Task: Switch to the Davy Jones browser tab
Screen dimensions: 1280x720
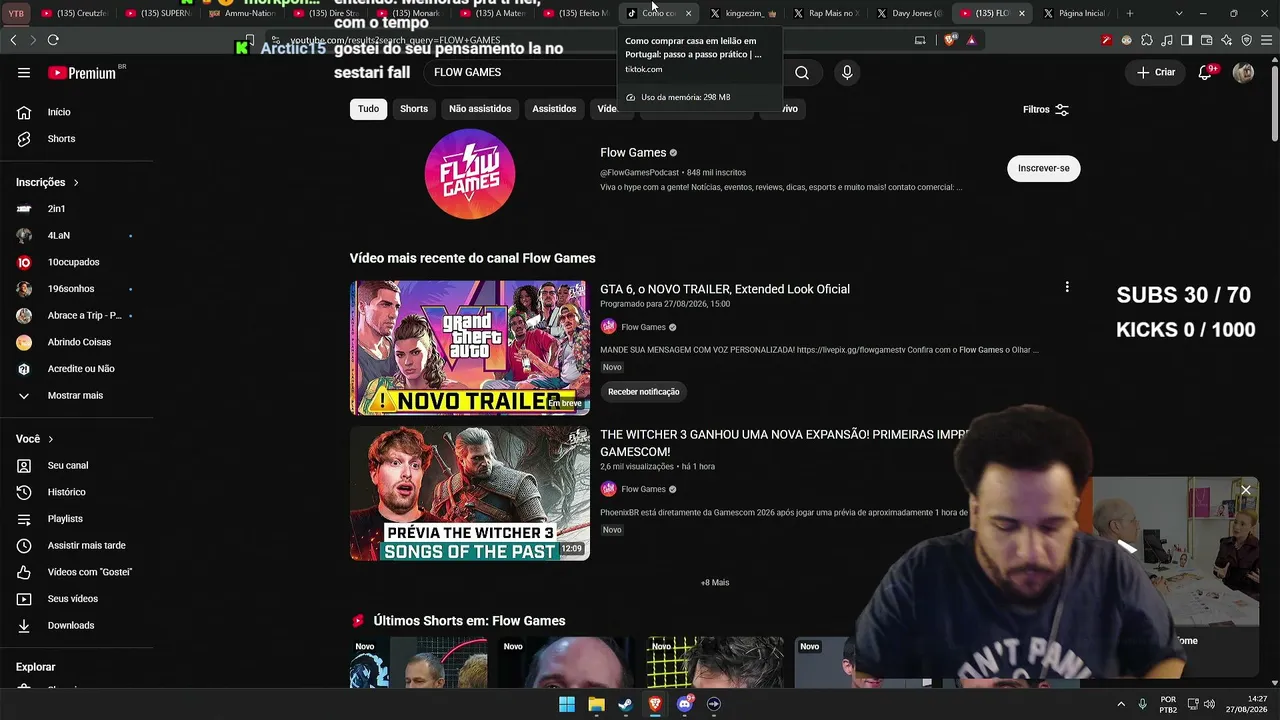Action: (908, 13)
